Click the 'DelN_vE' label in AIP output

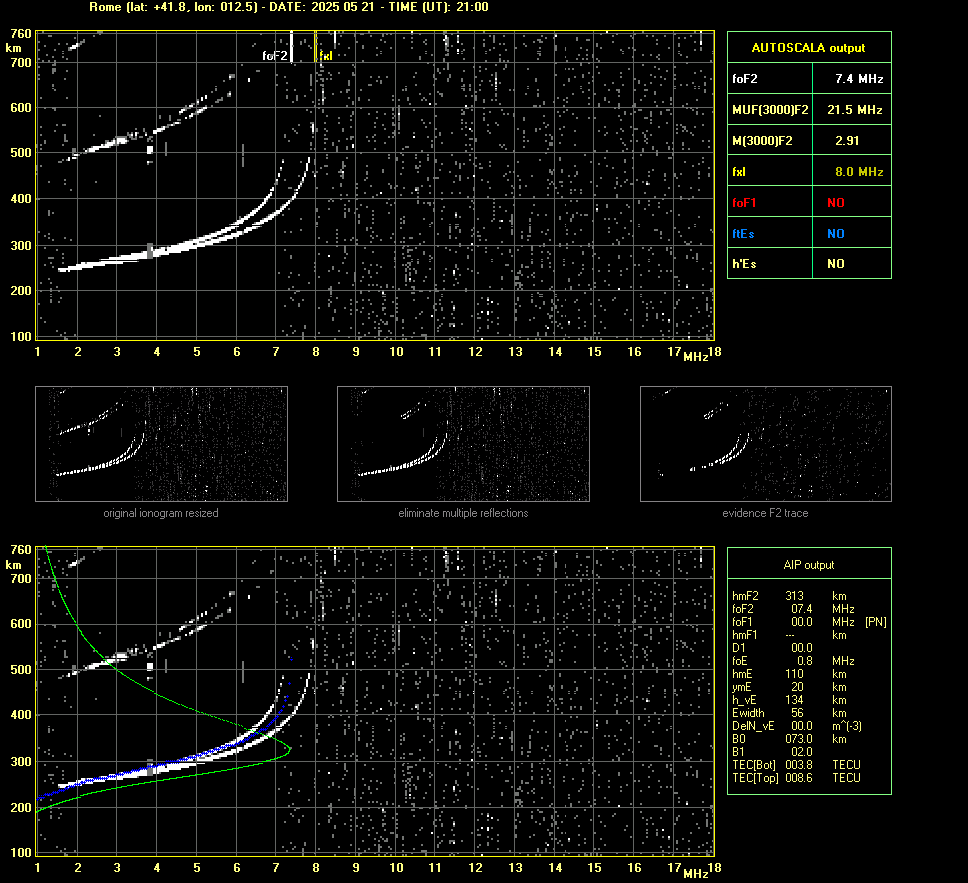[x=753, y=726]
